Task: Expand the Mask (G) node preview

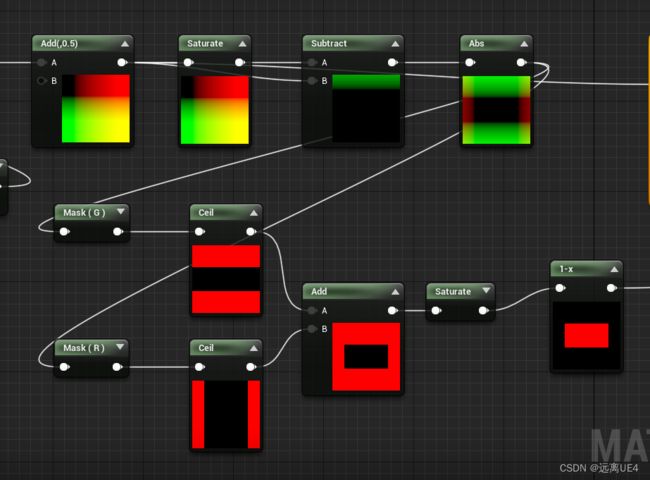Action: (x=121, y=212)
